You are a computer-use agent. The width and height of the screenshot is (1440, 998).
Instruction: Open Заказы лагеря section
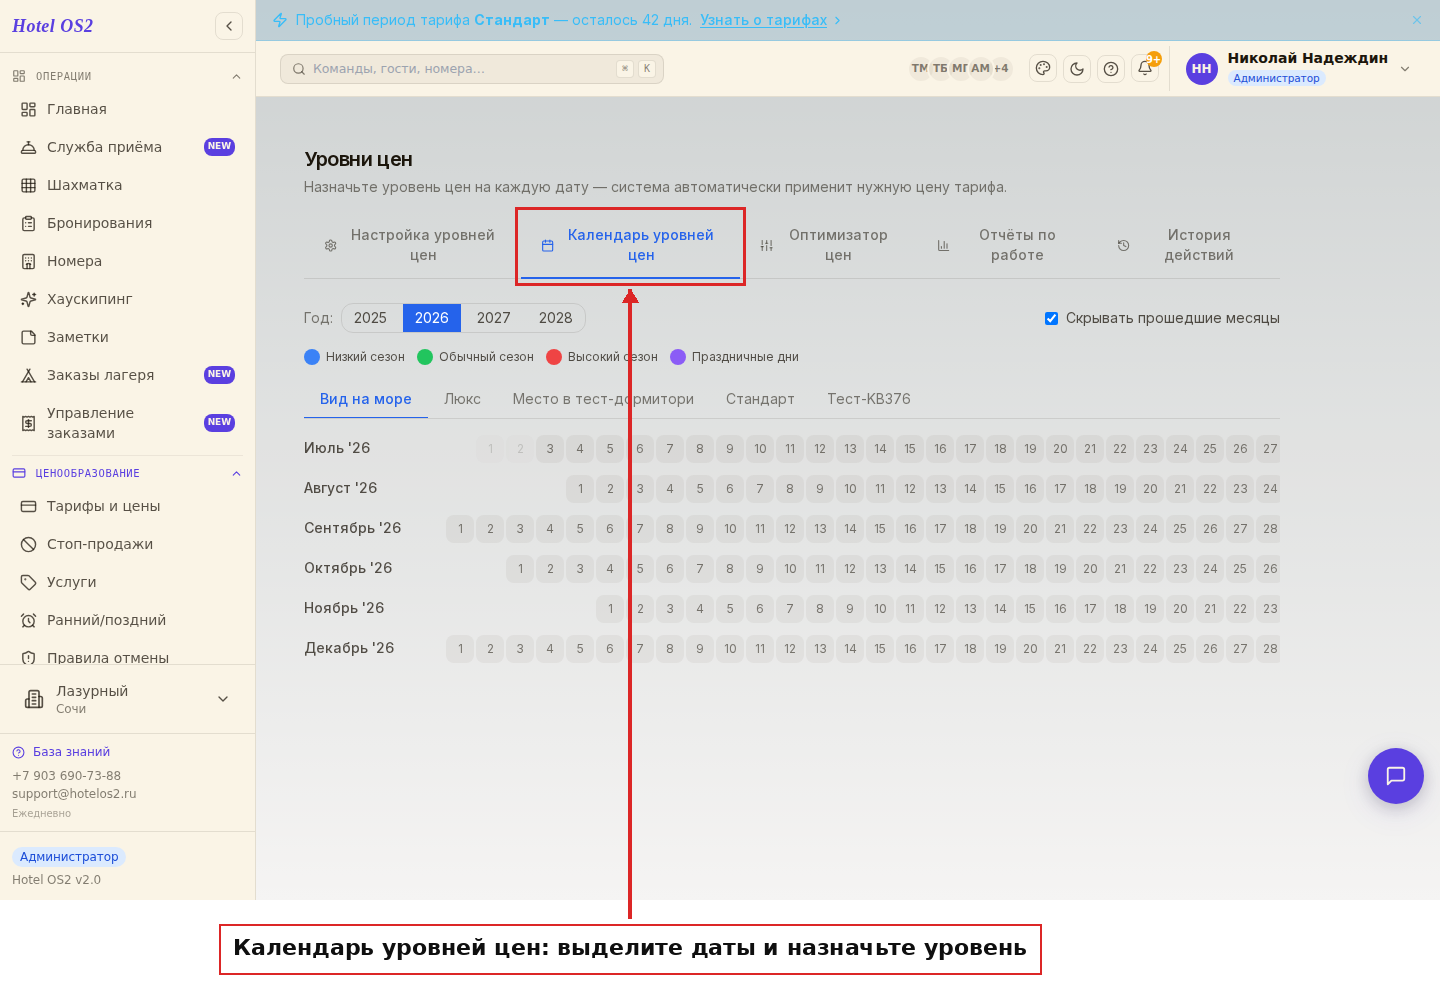coord(127,375)
